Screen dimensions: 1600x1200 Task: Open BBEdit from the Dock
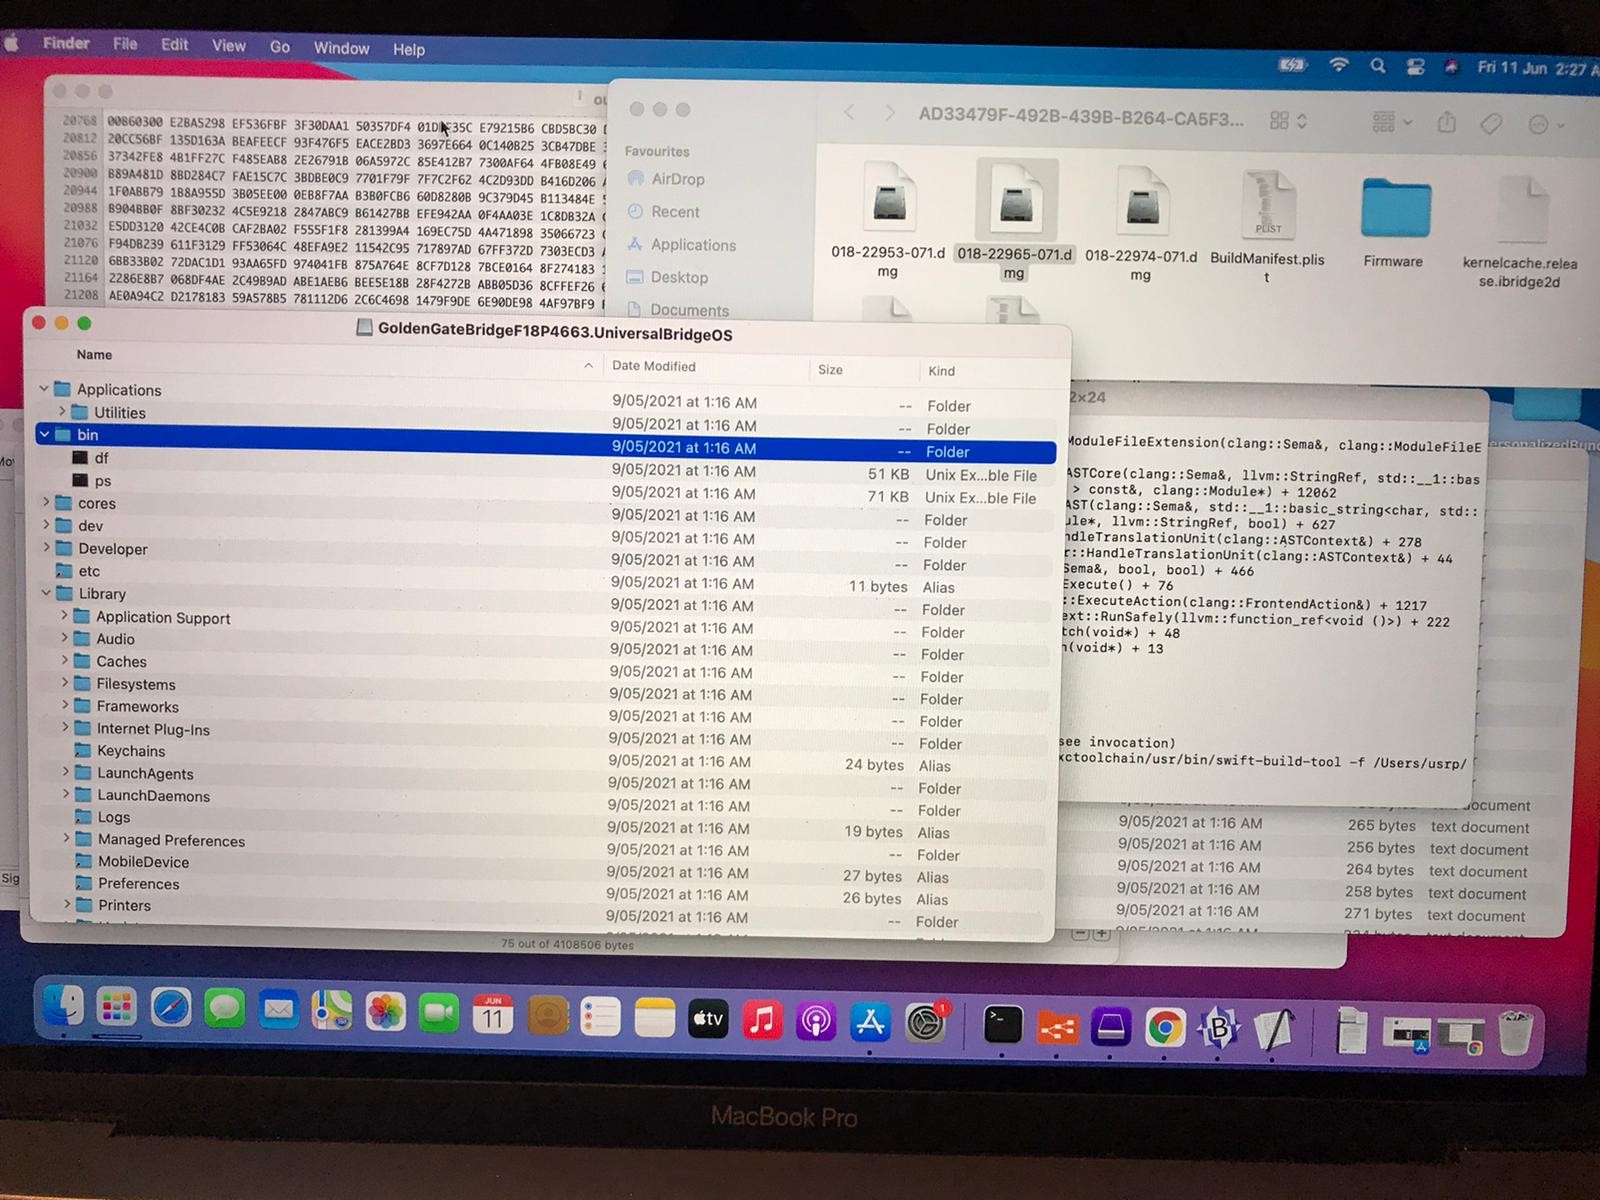pyautogui.click(x=1218, y=1029)
